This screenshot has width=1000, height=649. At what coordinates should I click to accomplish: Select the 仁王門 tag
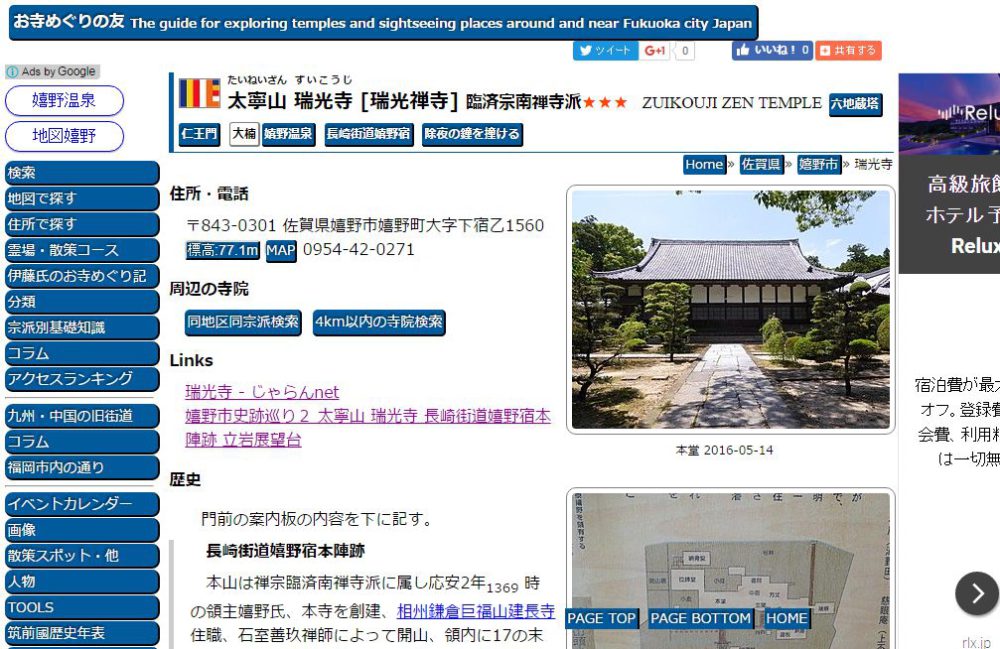[x=199, y=134]
